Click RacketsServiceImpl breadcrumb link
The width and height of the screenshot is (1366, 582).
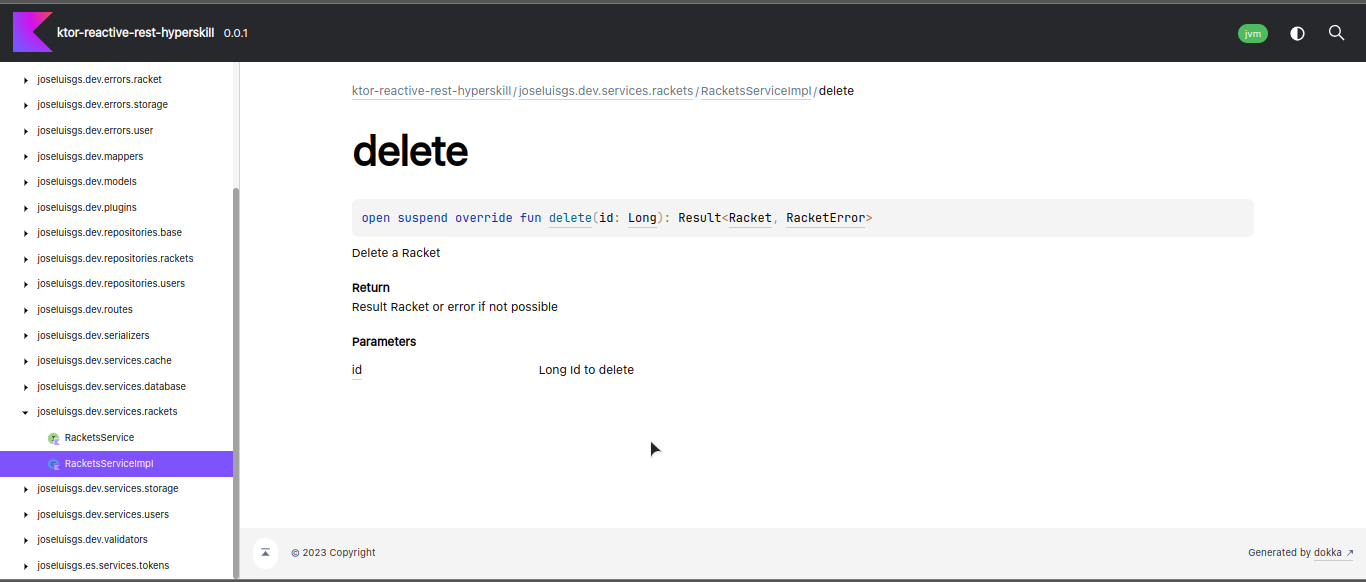756,91
